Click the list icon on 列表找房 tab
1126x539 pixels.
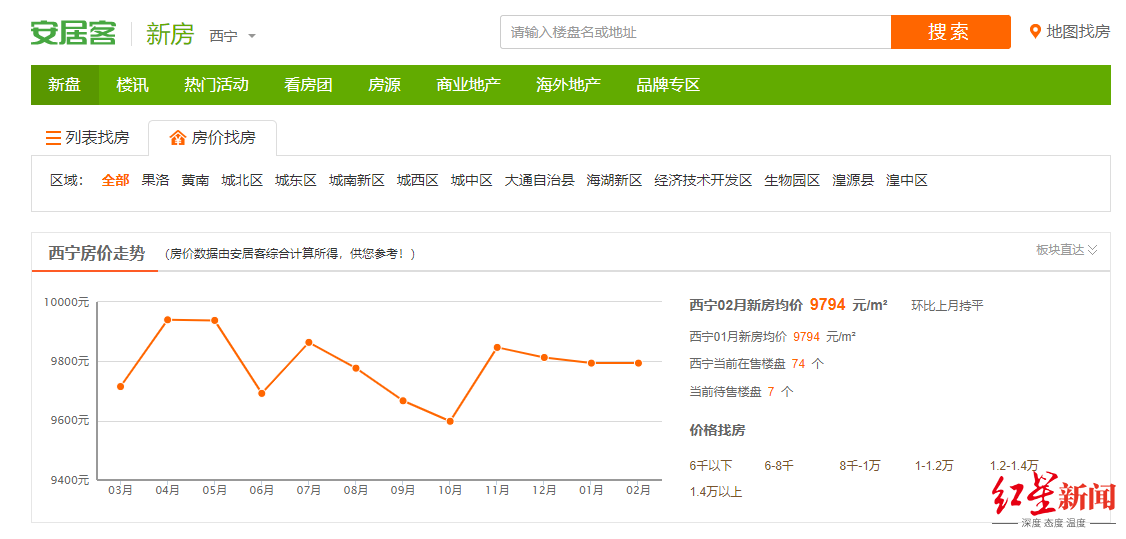pos(53,138)
